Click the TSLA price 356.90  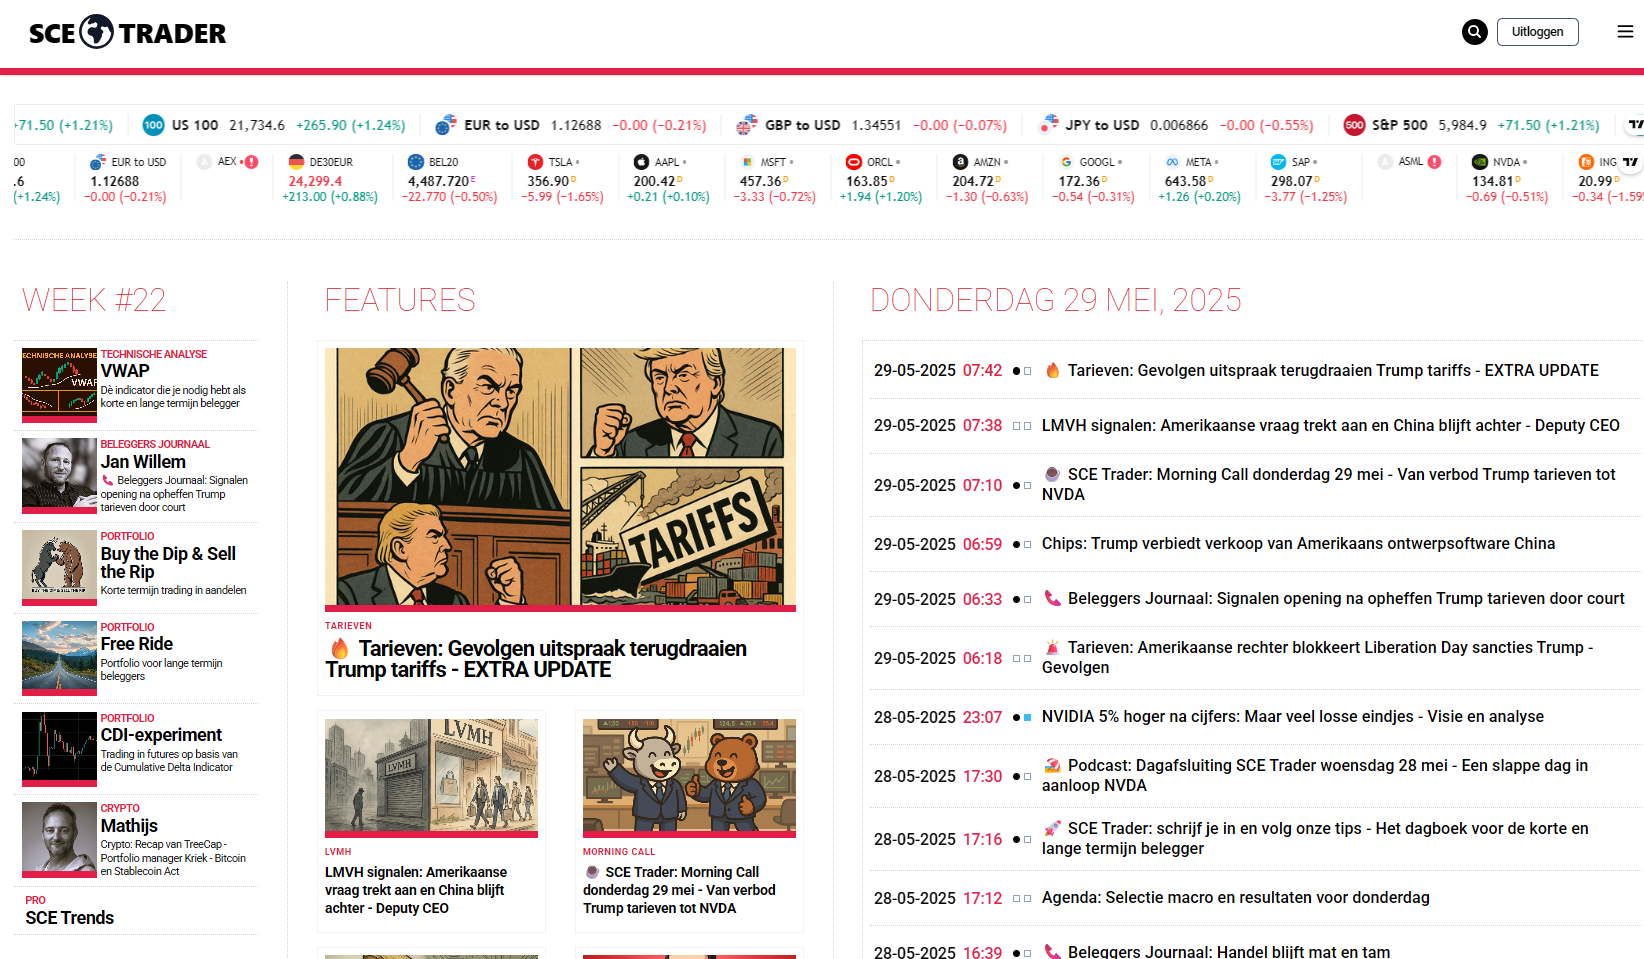point(549,181)
